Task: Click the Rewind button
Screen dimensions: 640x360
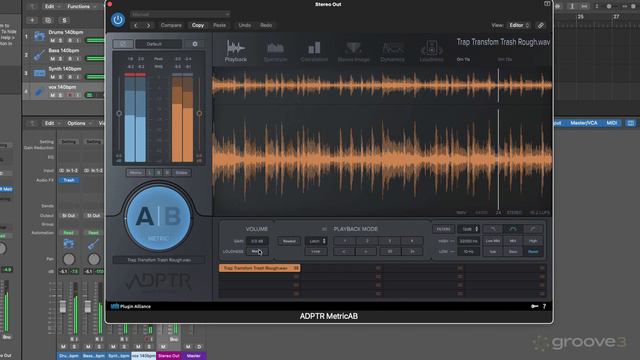Action: pos(289,241)
